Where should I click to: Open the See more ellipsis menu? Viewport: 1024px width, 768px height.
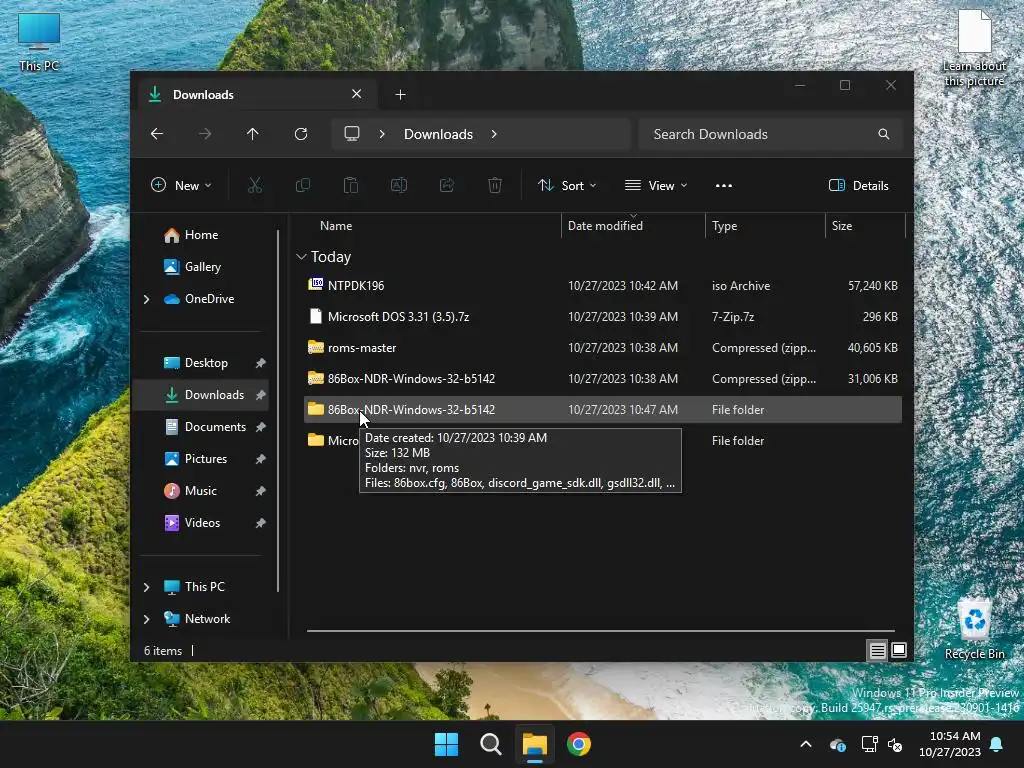coord(724,185)
